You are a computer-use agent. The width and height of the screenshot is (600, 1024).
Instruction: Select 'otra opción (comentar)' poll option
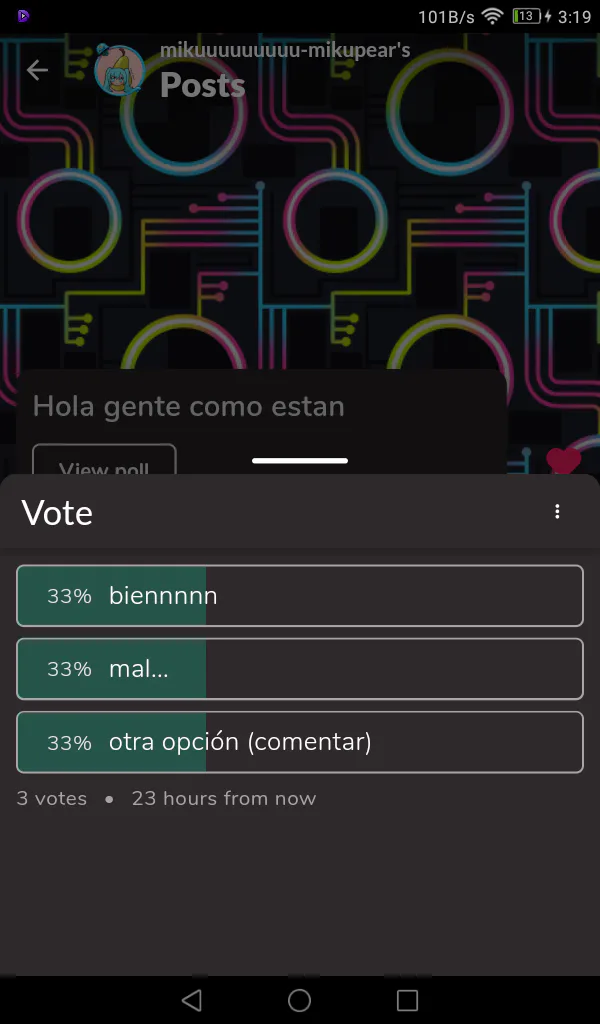(x=300, y=742)
